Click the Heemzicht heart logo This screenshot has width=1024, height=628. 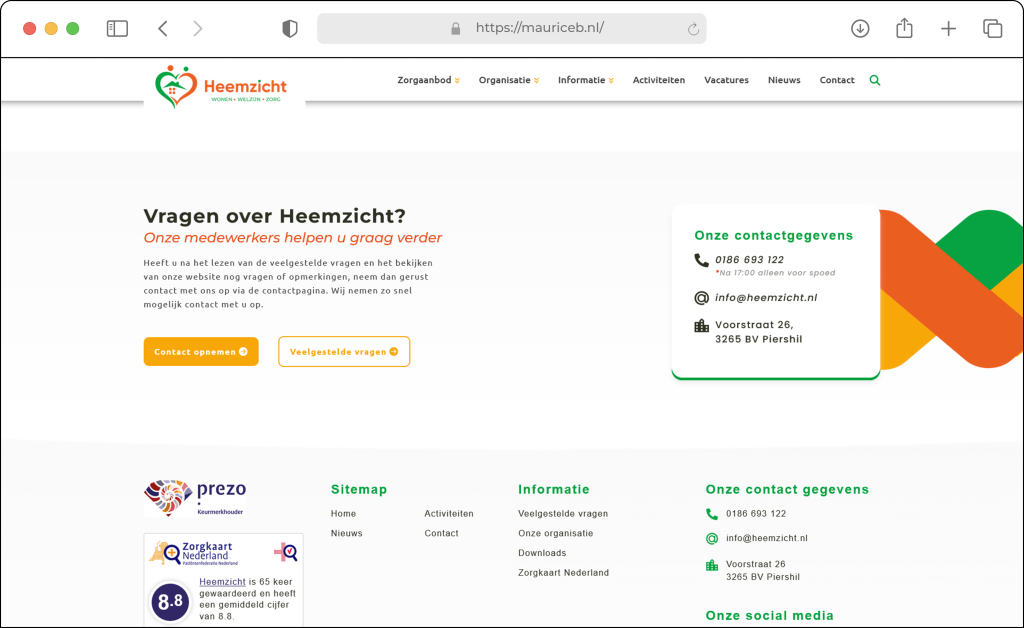(x=221, y=86)
